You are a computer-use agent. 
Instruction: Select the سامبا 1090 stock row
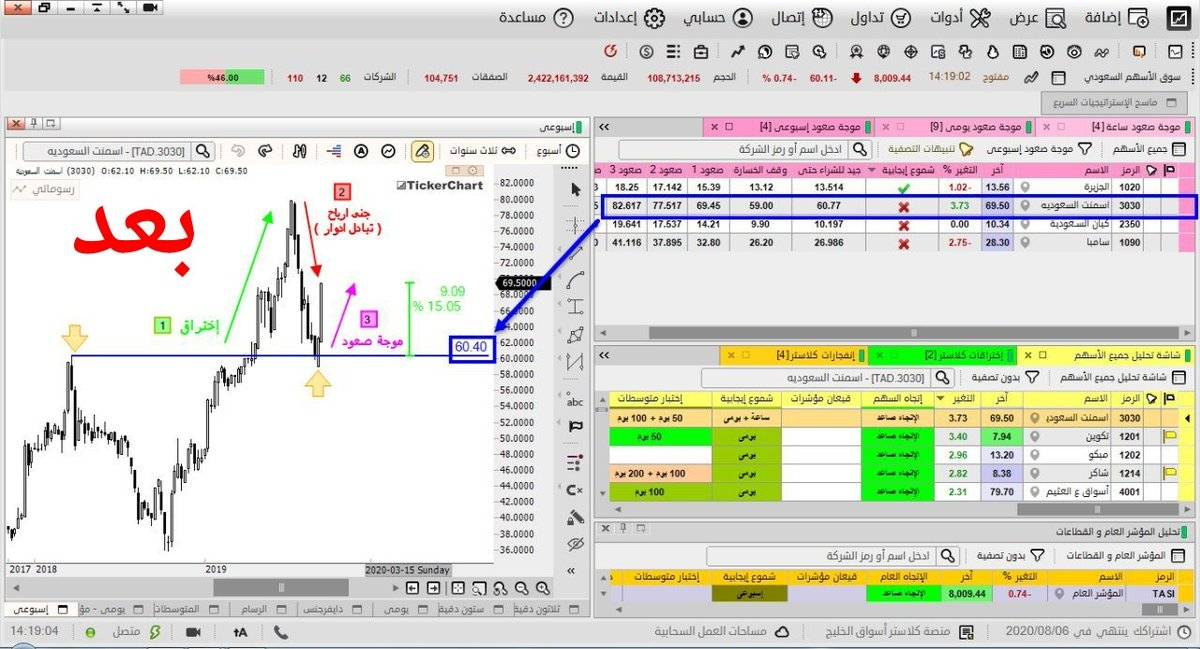click(x=895, y=243)
